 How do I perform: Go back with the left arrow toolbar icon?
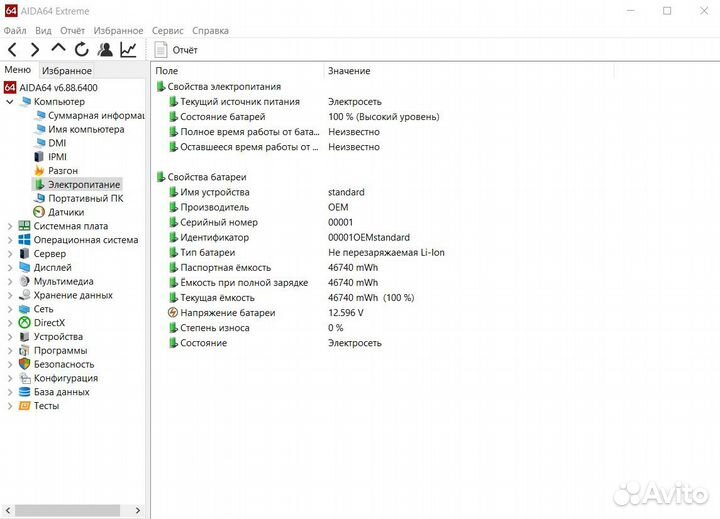(12, 49)
